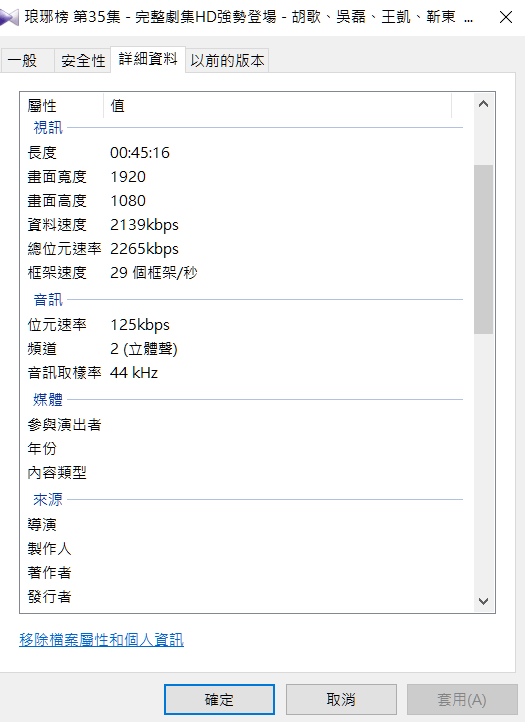The image size is (525, 722).
Task: Click the 音訊取樣率 property label
Action: 64,373
